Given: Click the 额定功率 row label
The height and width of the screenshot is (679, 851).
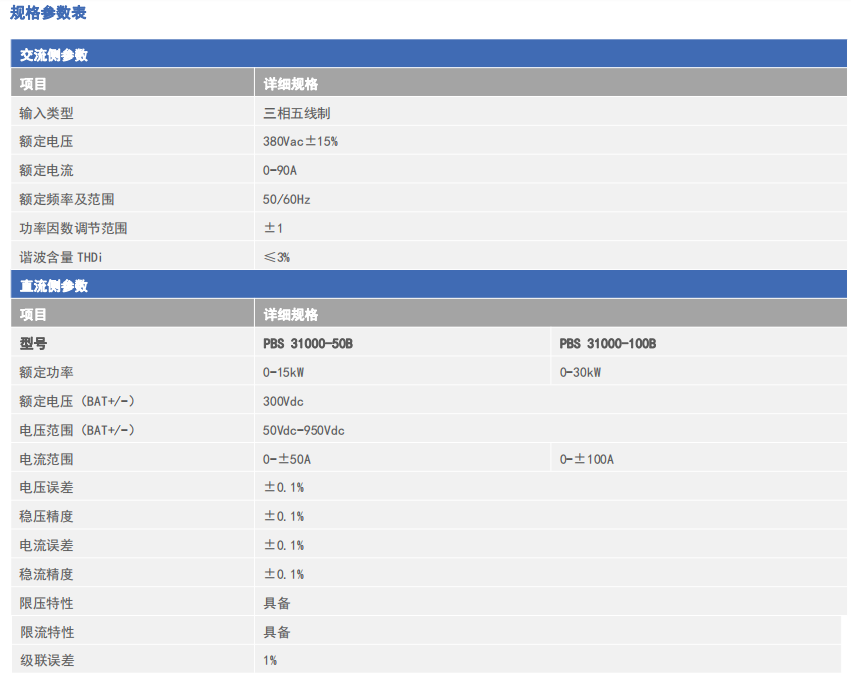Looking at the screenshot, I should pos(46,372).
